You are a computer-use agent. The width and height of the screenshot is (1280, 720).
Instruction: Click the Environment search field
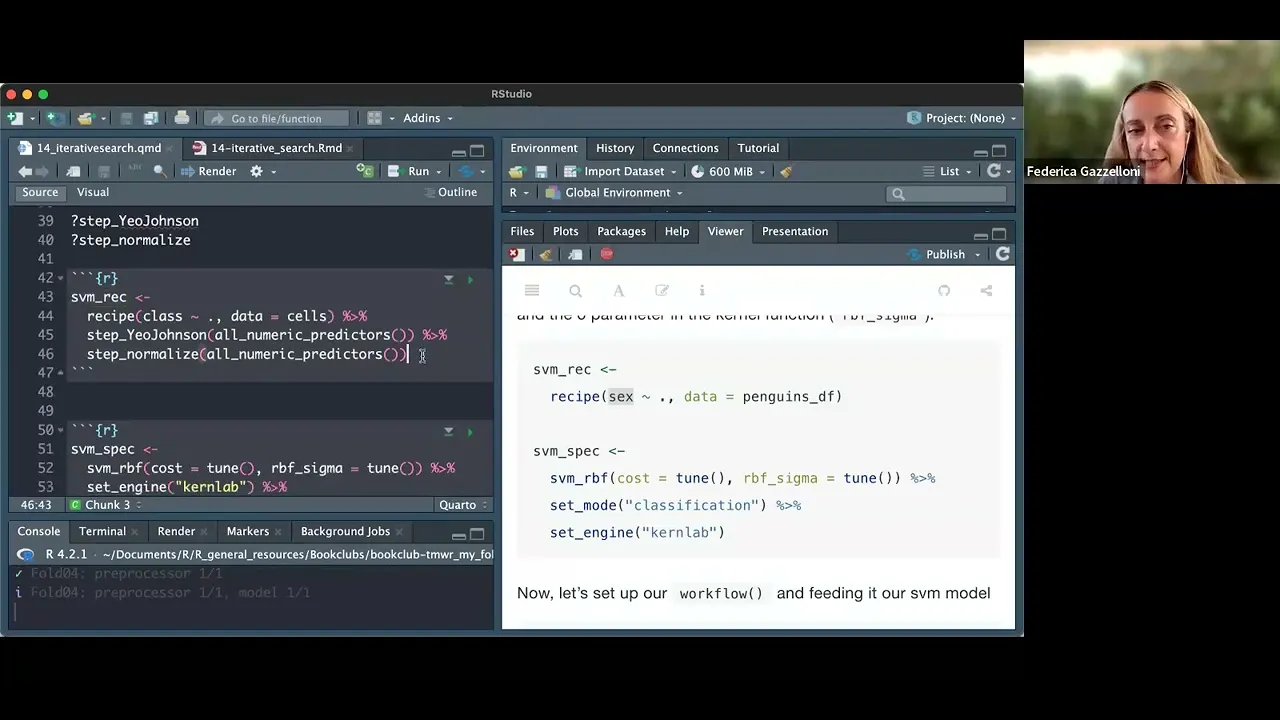tap(945, 193)
